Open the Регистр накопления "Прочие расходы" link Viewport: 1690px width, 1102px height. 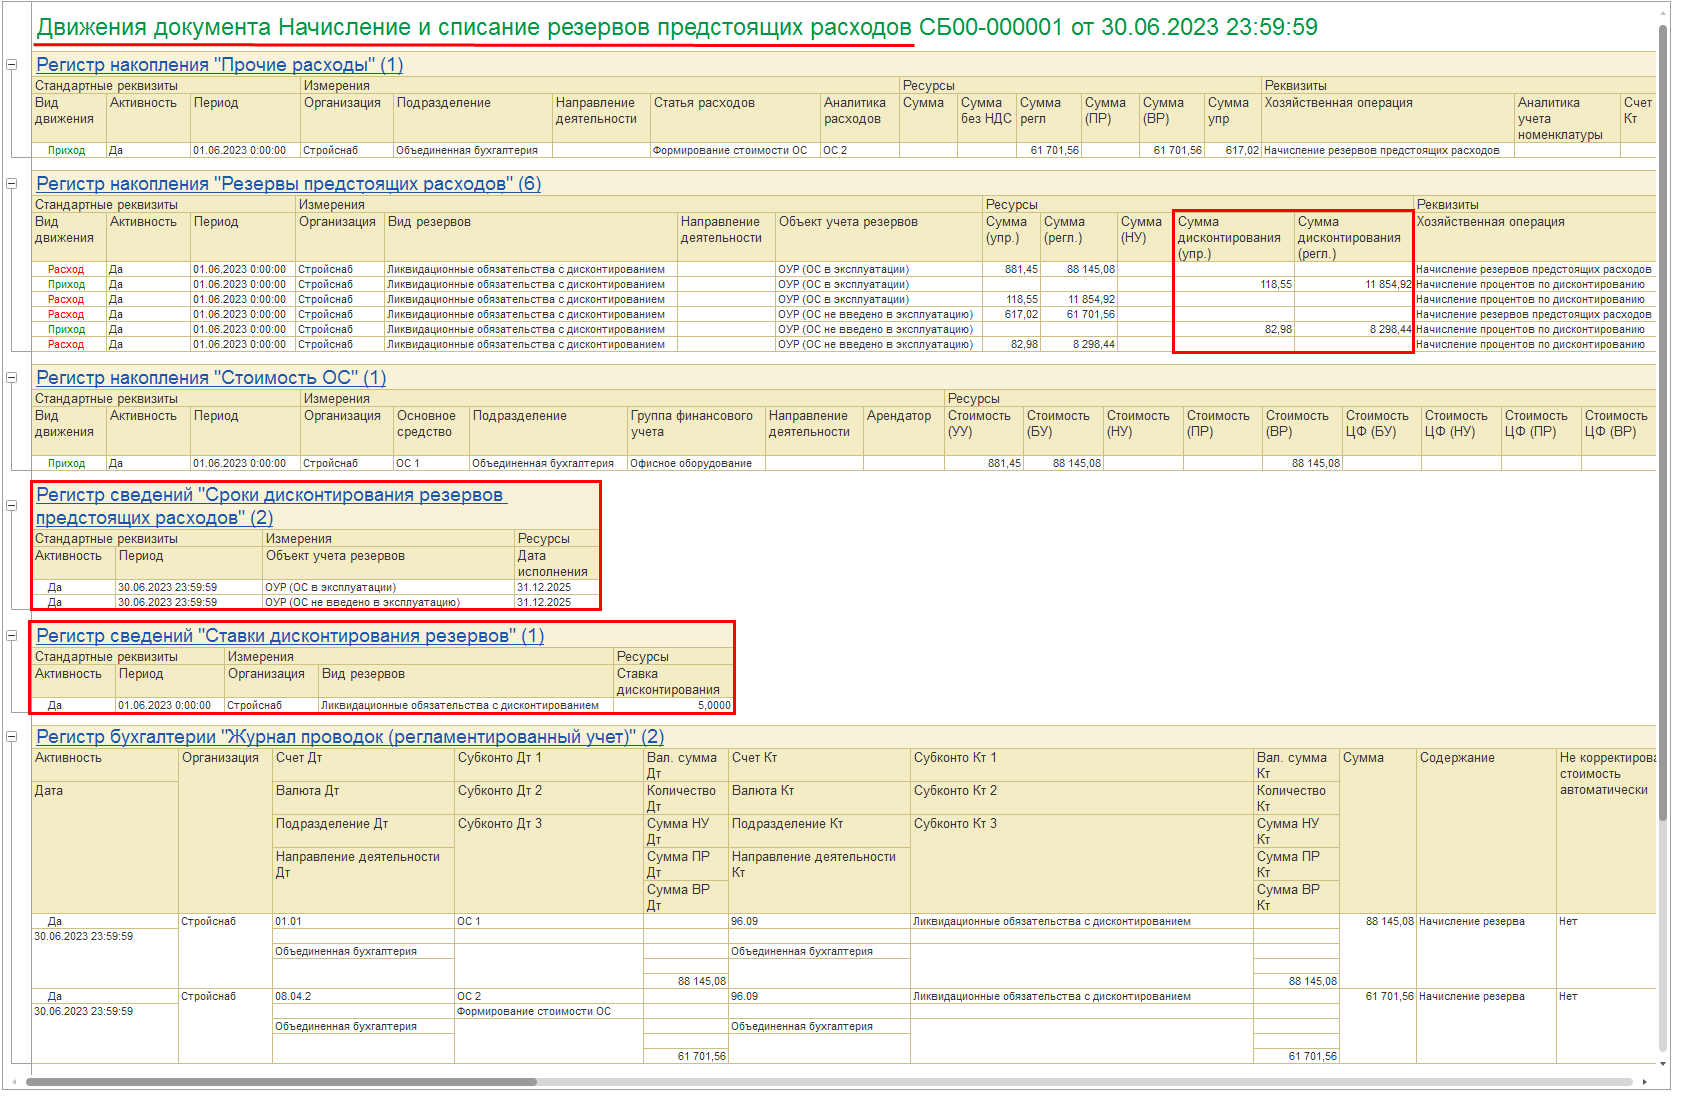[219, 65]
